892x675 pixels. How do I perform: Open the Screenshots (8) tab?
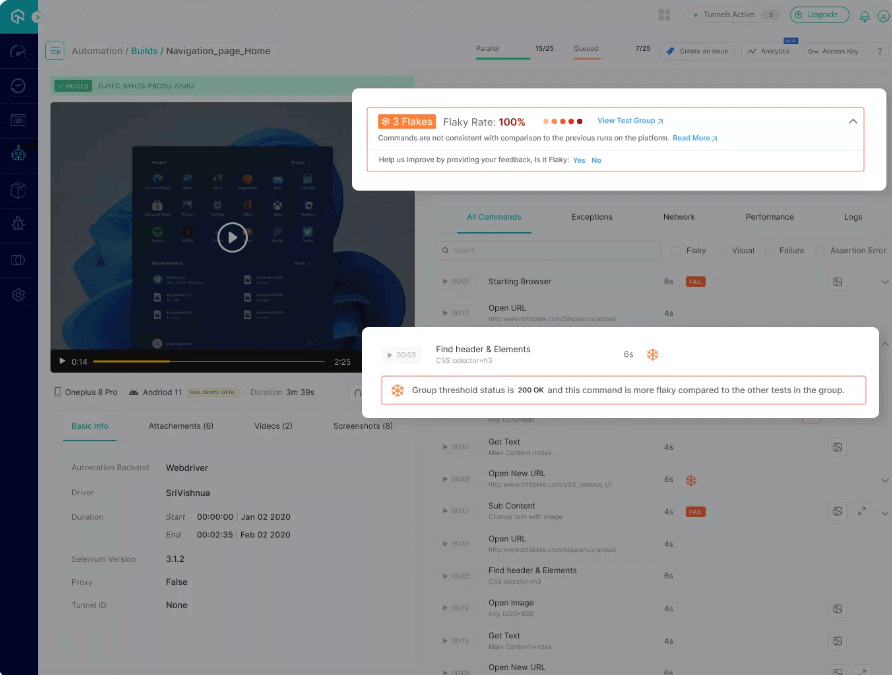point(362,426)
